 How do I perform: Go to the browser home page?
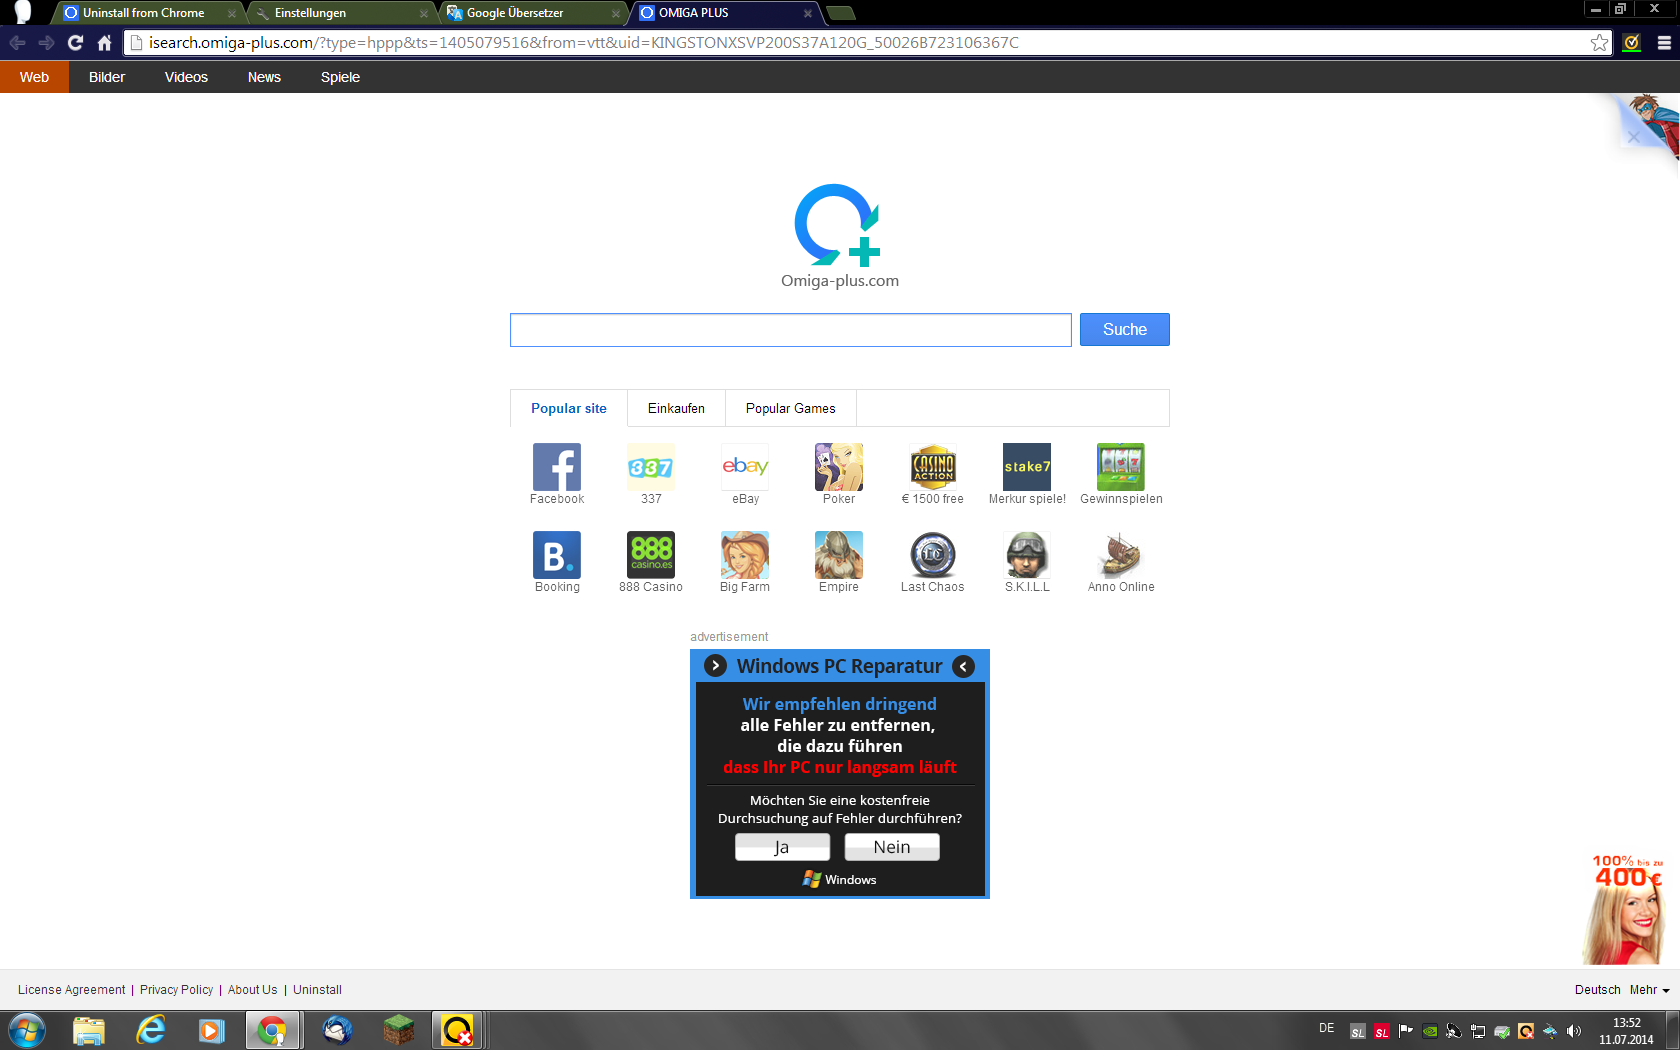click(104, 42)
